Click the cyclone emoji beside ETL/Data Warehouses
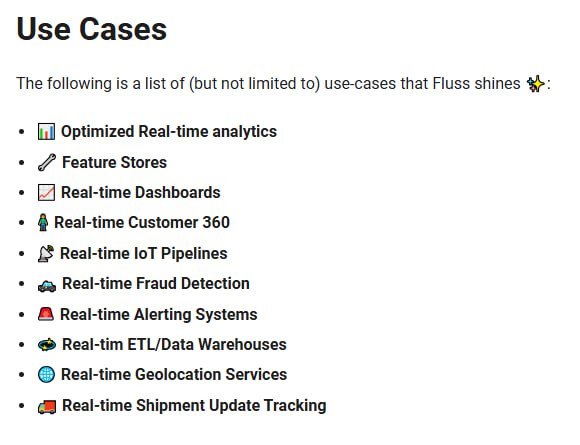Image resolution: width=580 pixels, height=445 pixels. [x=47, y=345]
